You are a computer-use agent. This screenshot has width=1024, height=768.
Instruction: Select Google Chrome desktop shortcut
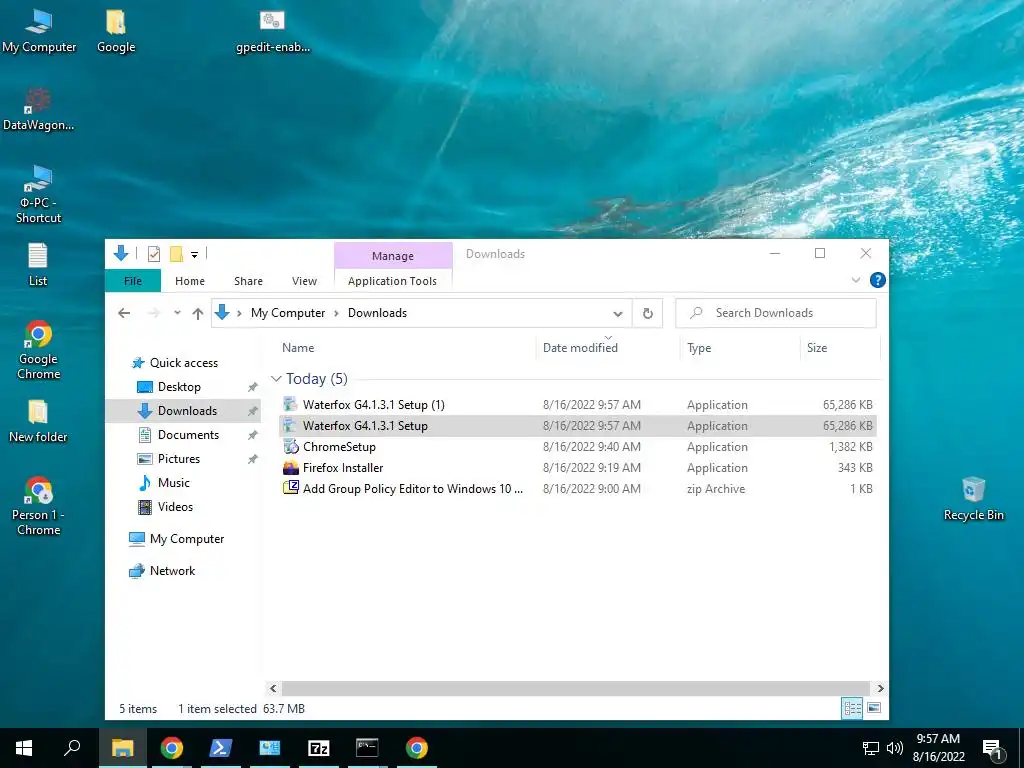[38, 350]
